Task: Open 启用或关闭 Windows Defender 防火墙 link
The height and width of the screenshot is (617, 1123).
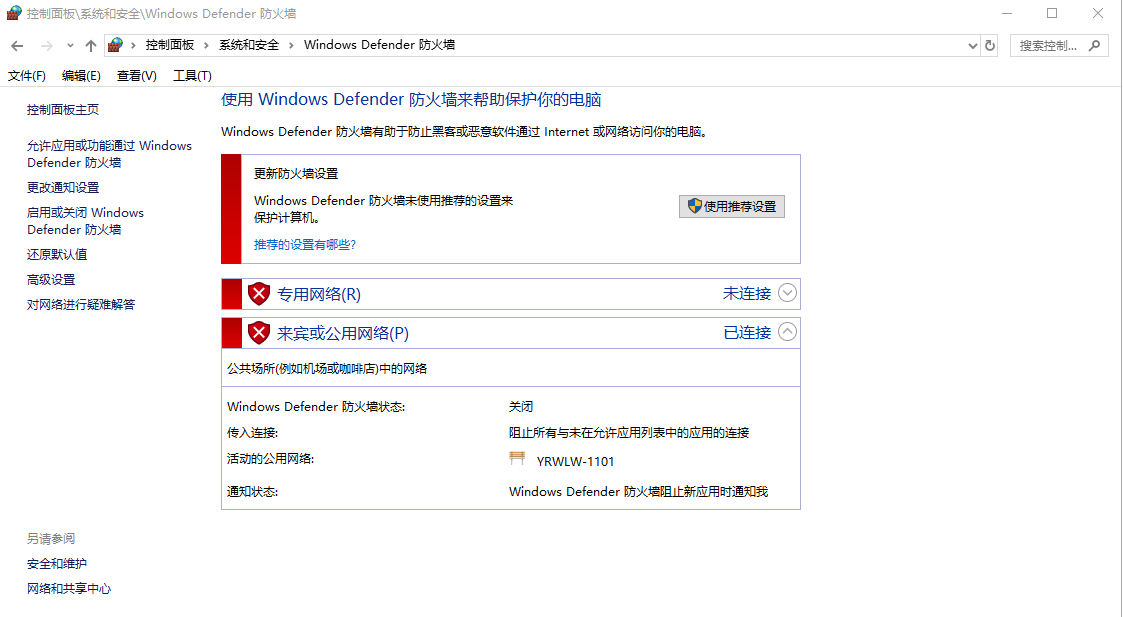Action: pos(85,221)
